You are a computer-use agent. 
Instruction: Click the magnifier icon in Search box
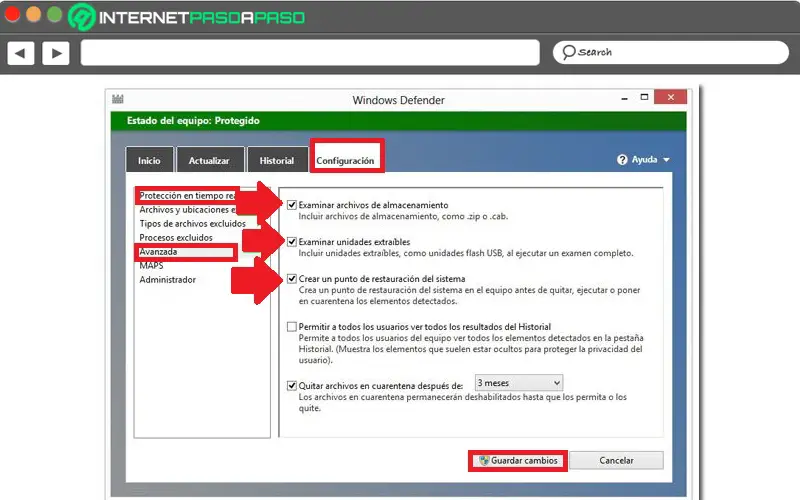point(568,52)
